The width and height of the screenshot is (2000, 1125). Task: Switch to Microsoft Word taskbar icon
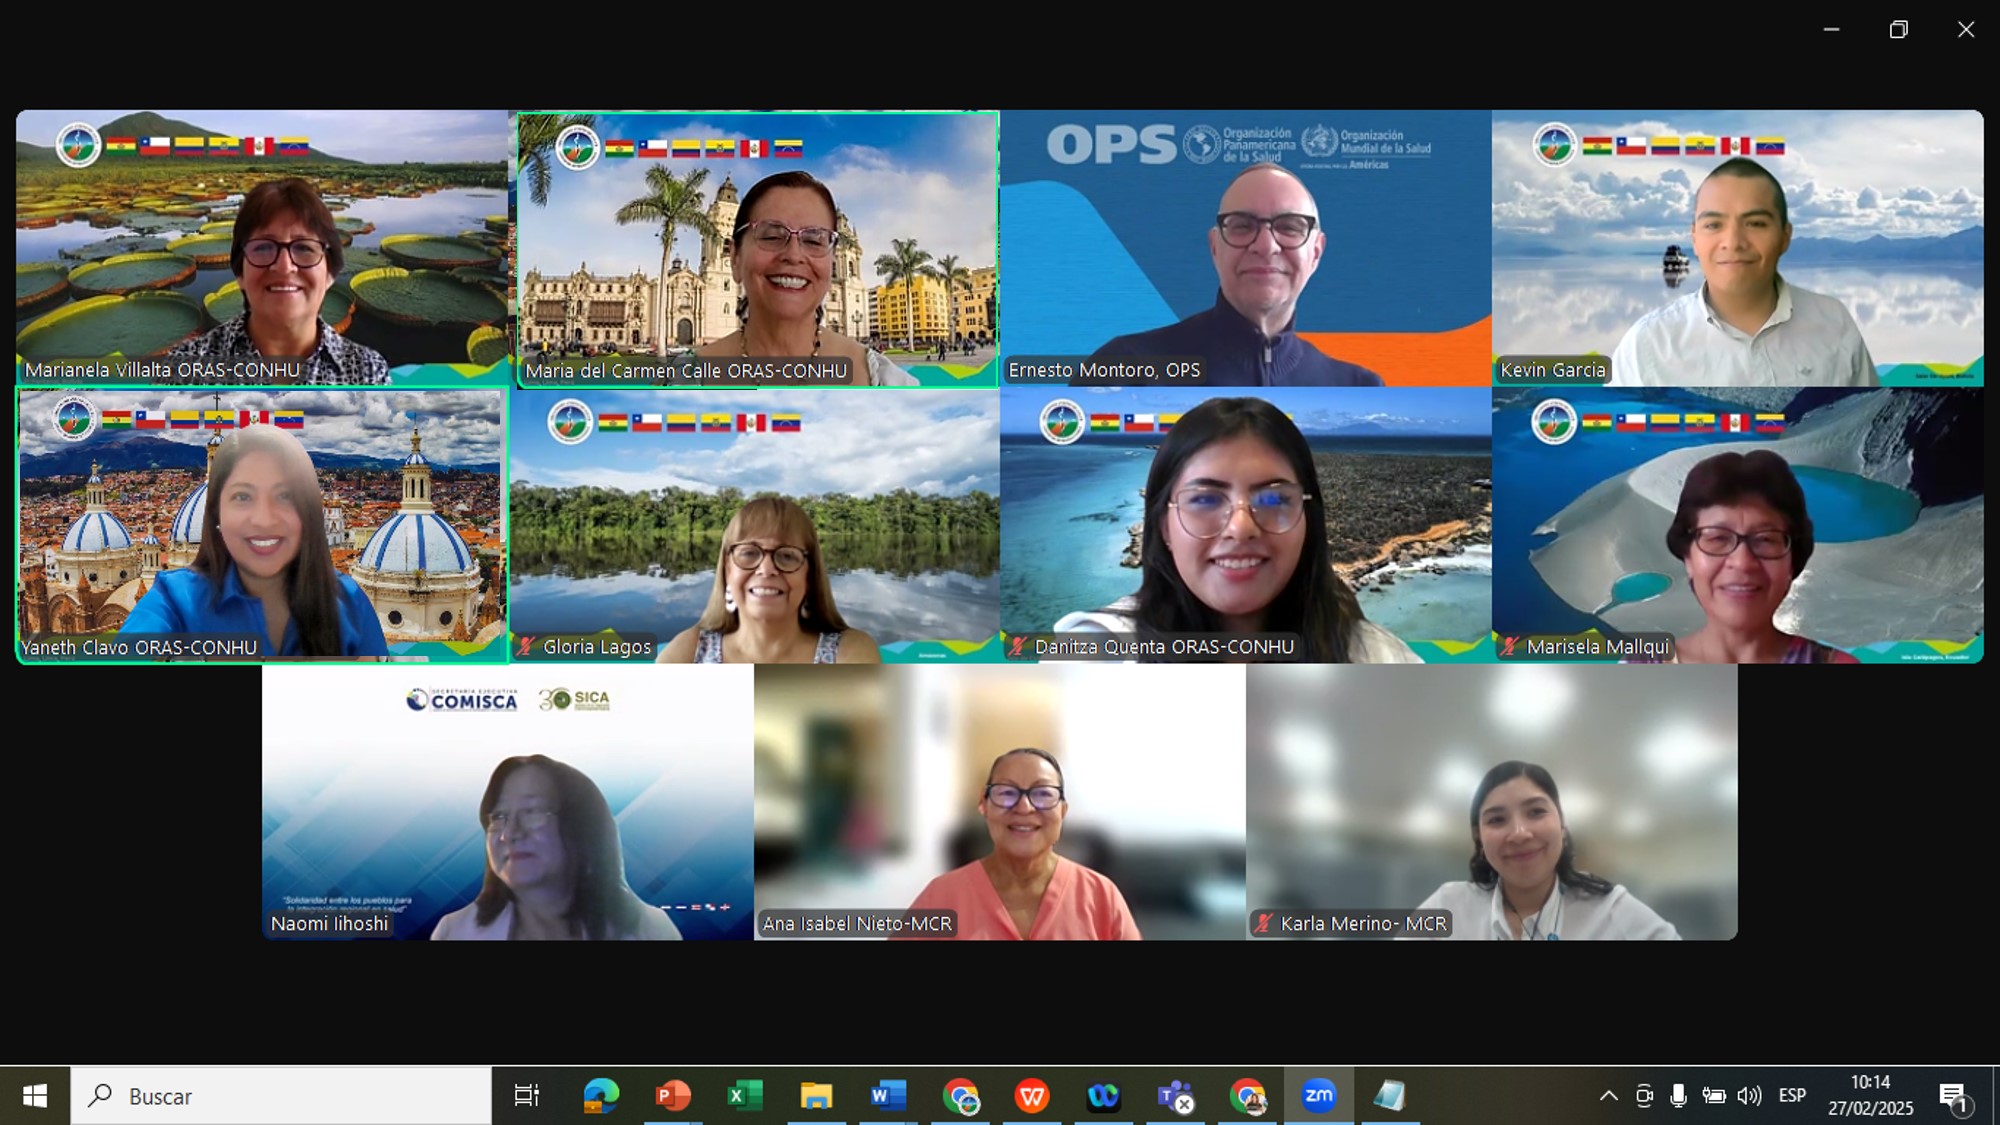(x=887, y=1096)
